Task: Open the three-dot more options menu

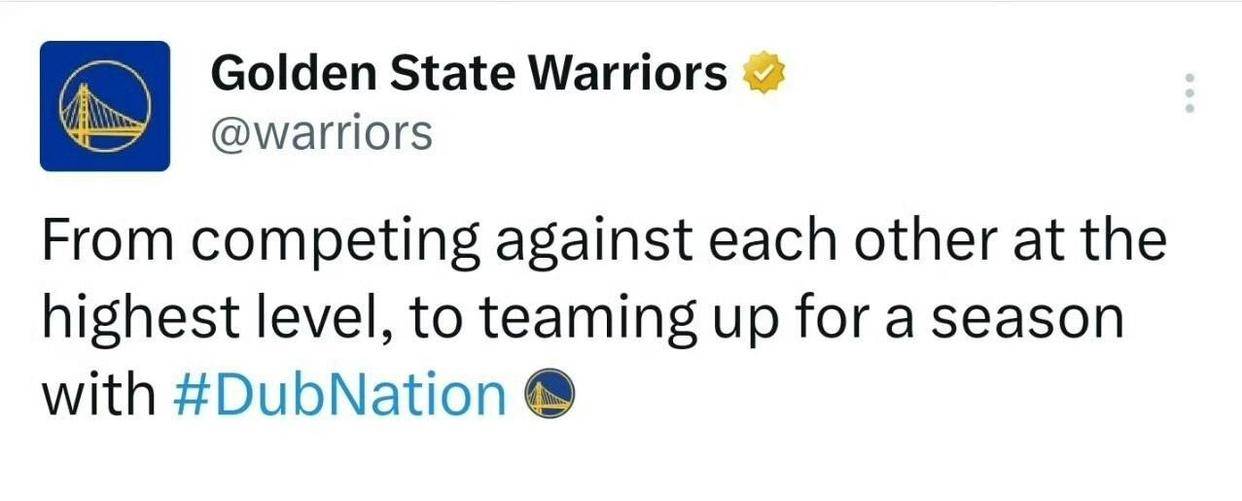Action: click(x=1190, y=93)
